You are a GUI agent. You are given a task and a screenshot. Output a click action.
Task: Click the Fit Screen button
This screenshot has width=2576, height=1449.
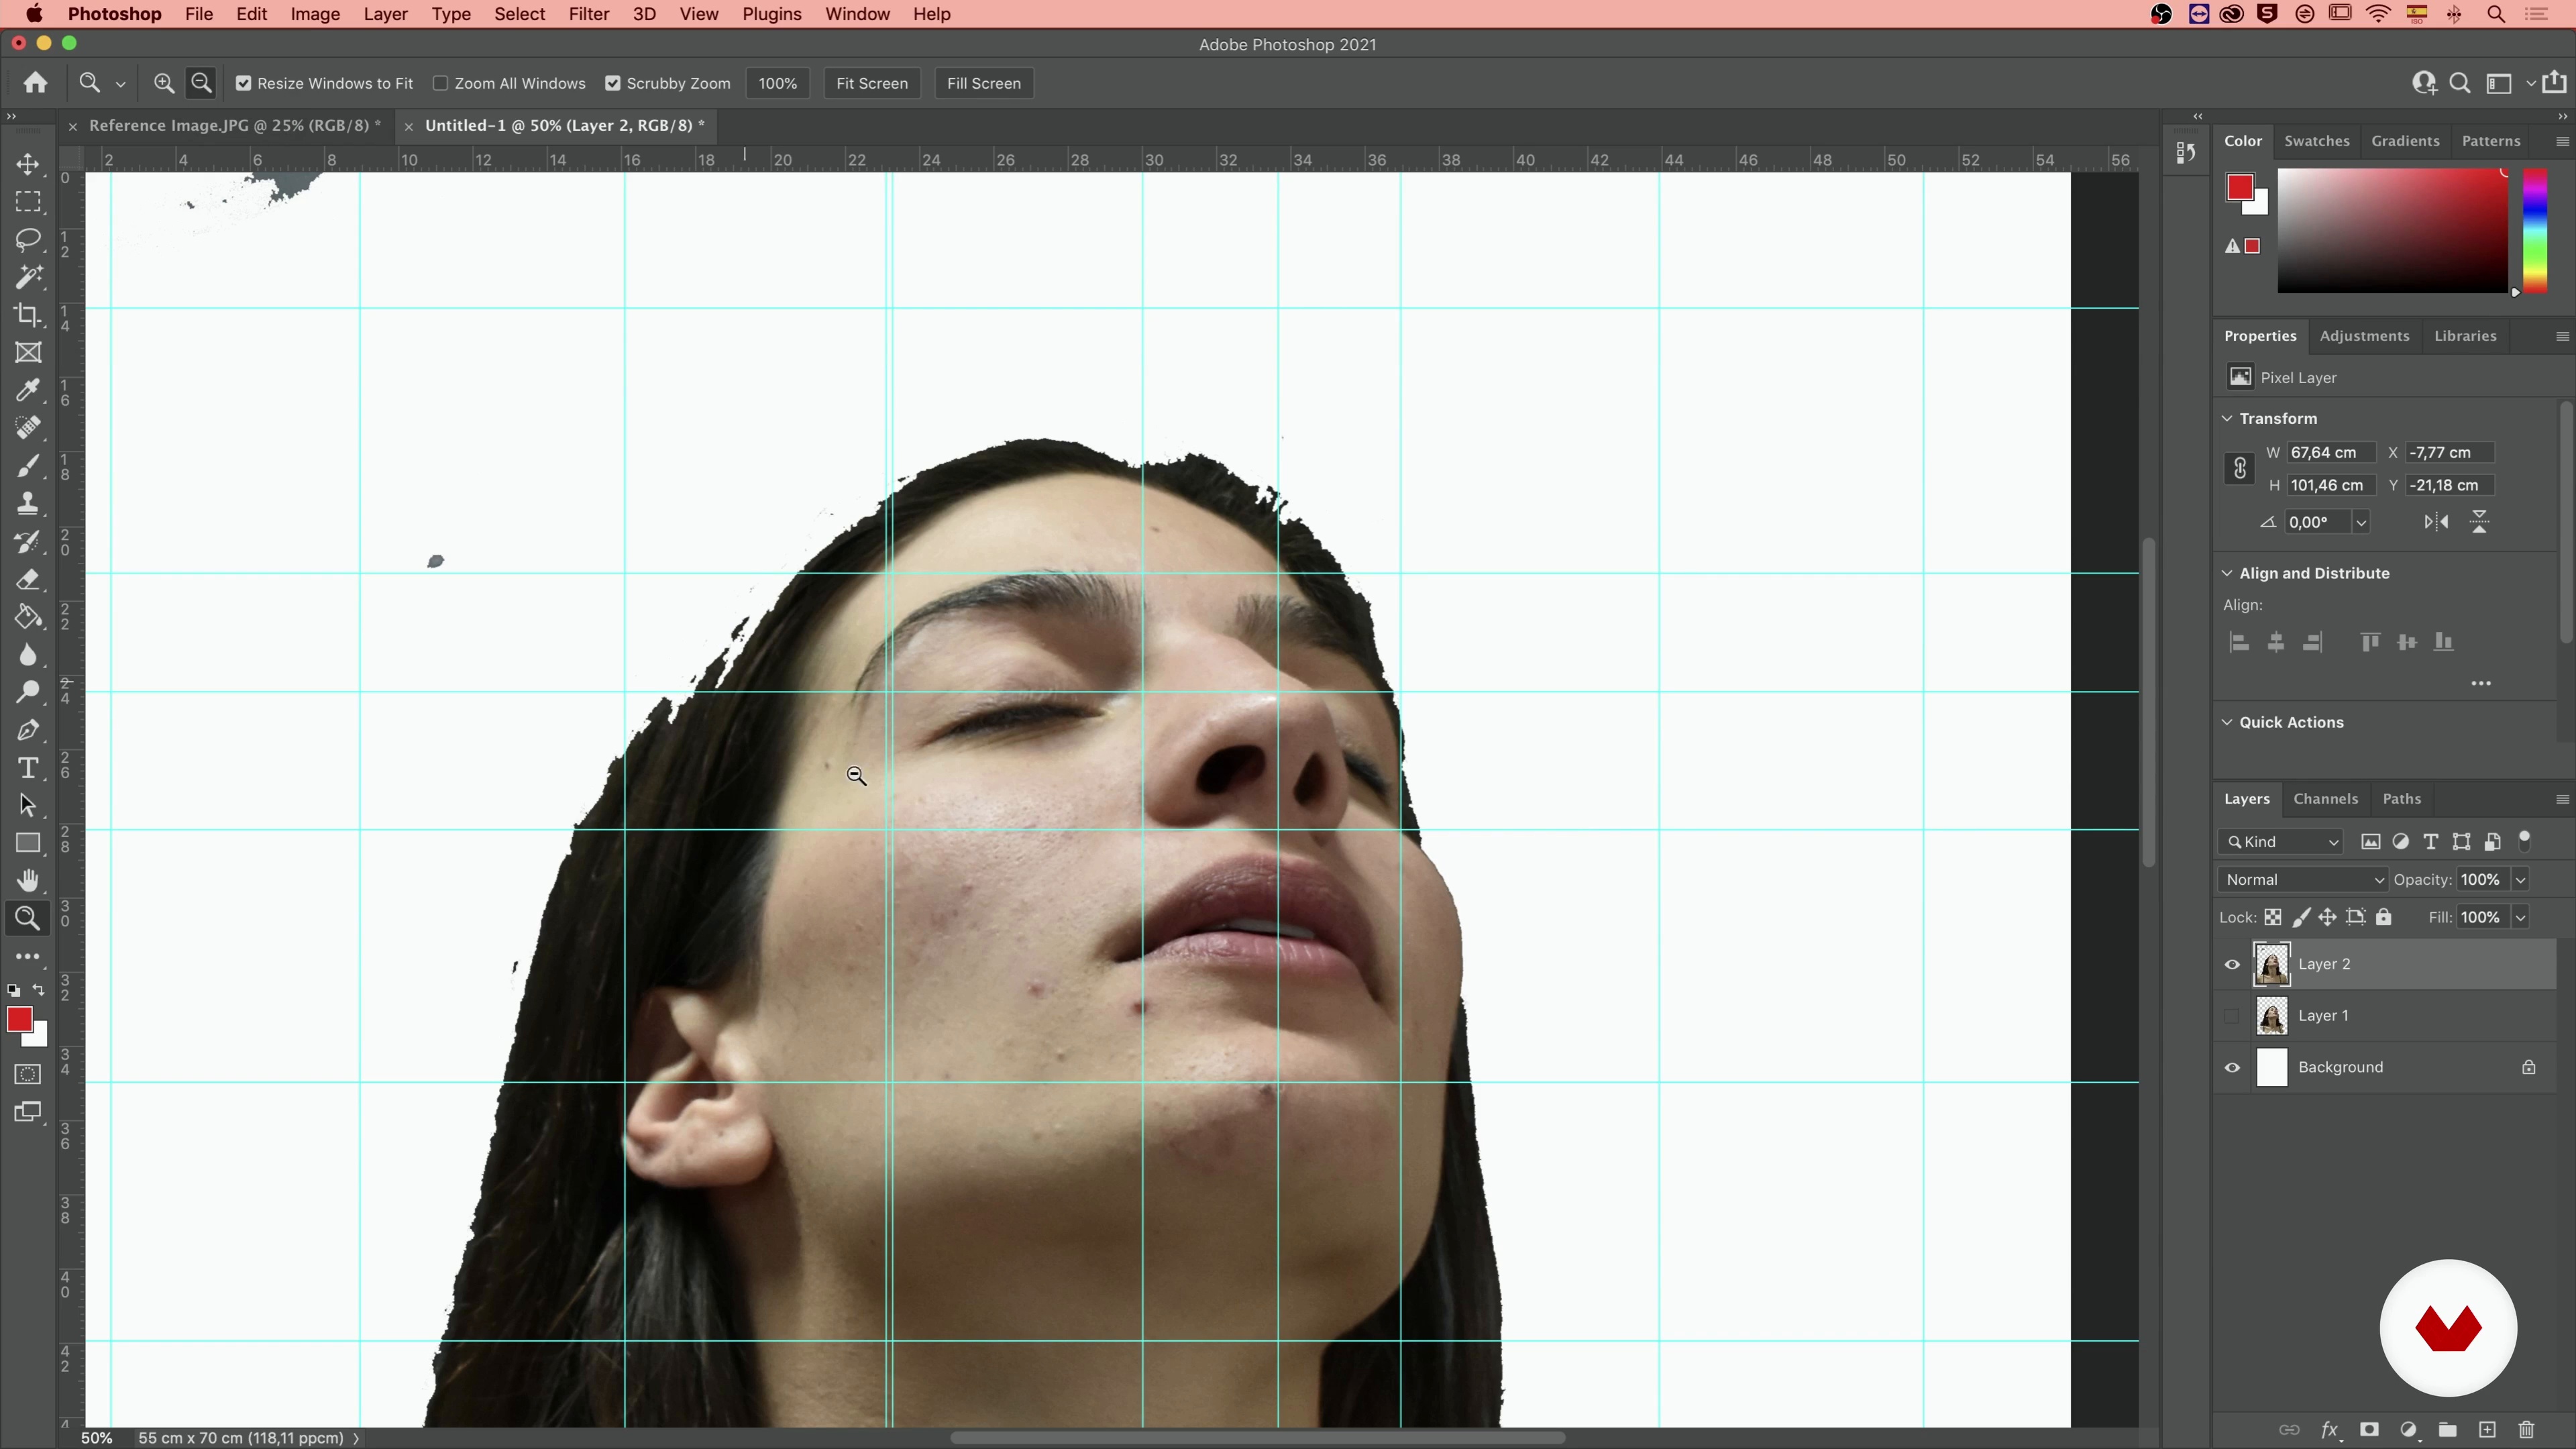pyautogui.click(x=872, y=84)
